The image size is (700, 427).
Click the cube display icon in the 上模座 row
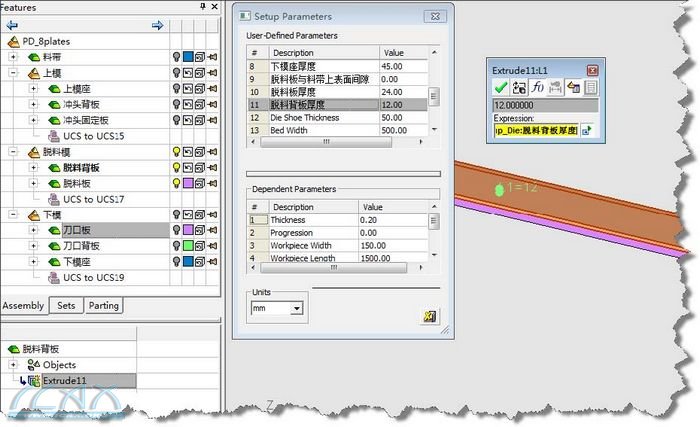tap(200, 88)
